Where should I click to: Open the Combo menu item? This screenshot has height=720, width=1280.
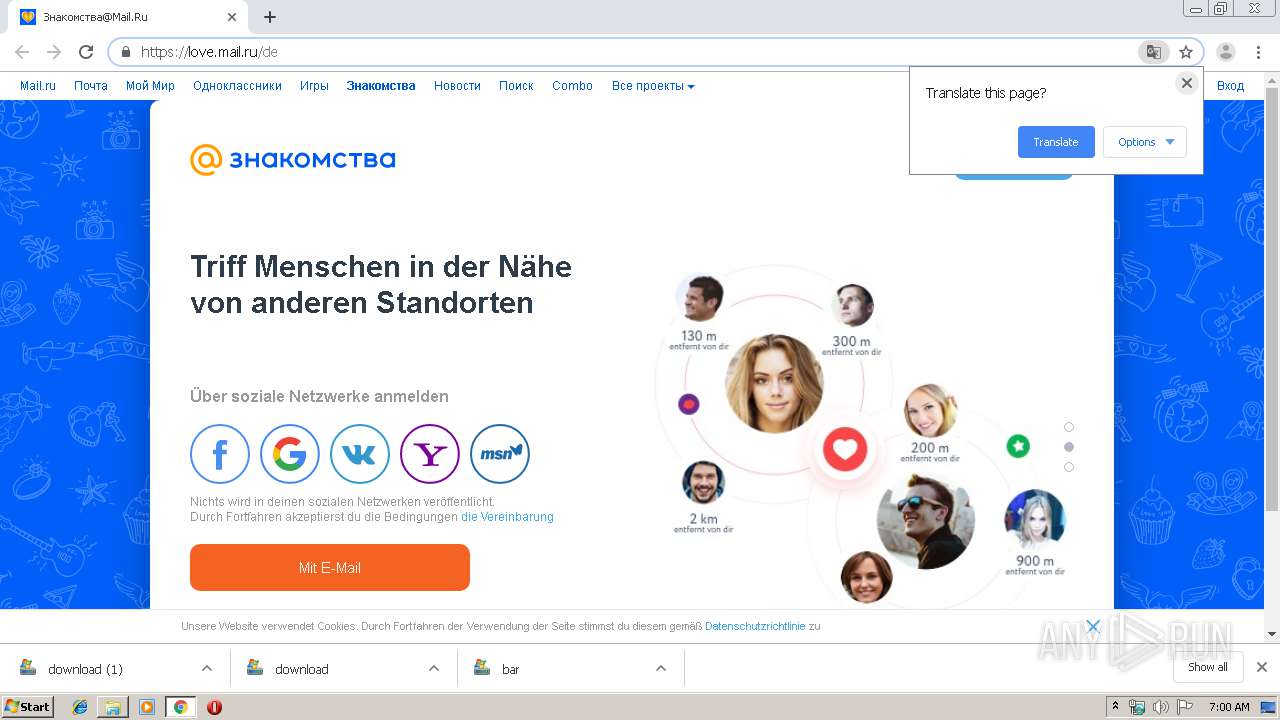click(572, 86)
